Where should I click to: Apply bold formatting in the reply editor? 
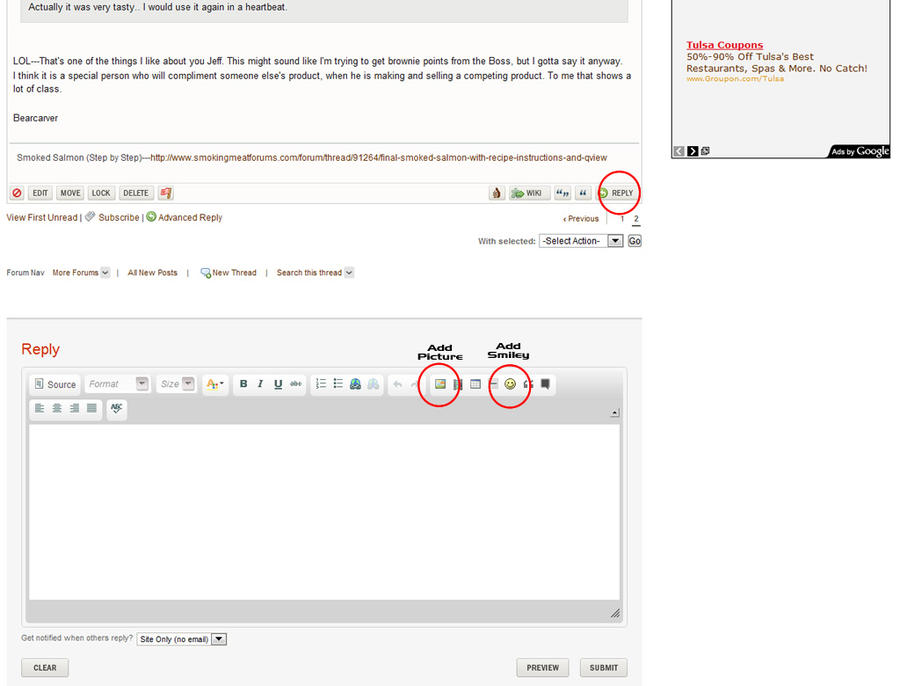tap(243, 384)
